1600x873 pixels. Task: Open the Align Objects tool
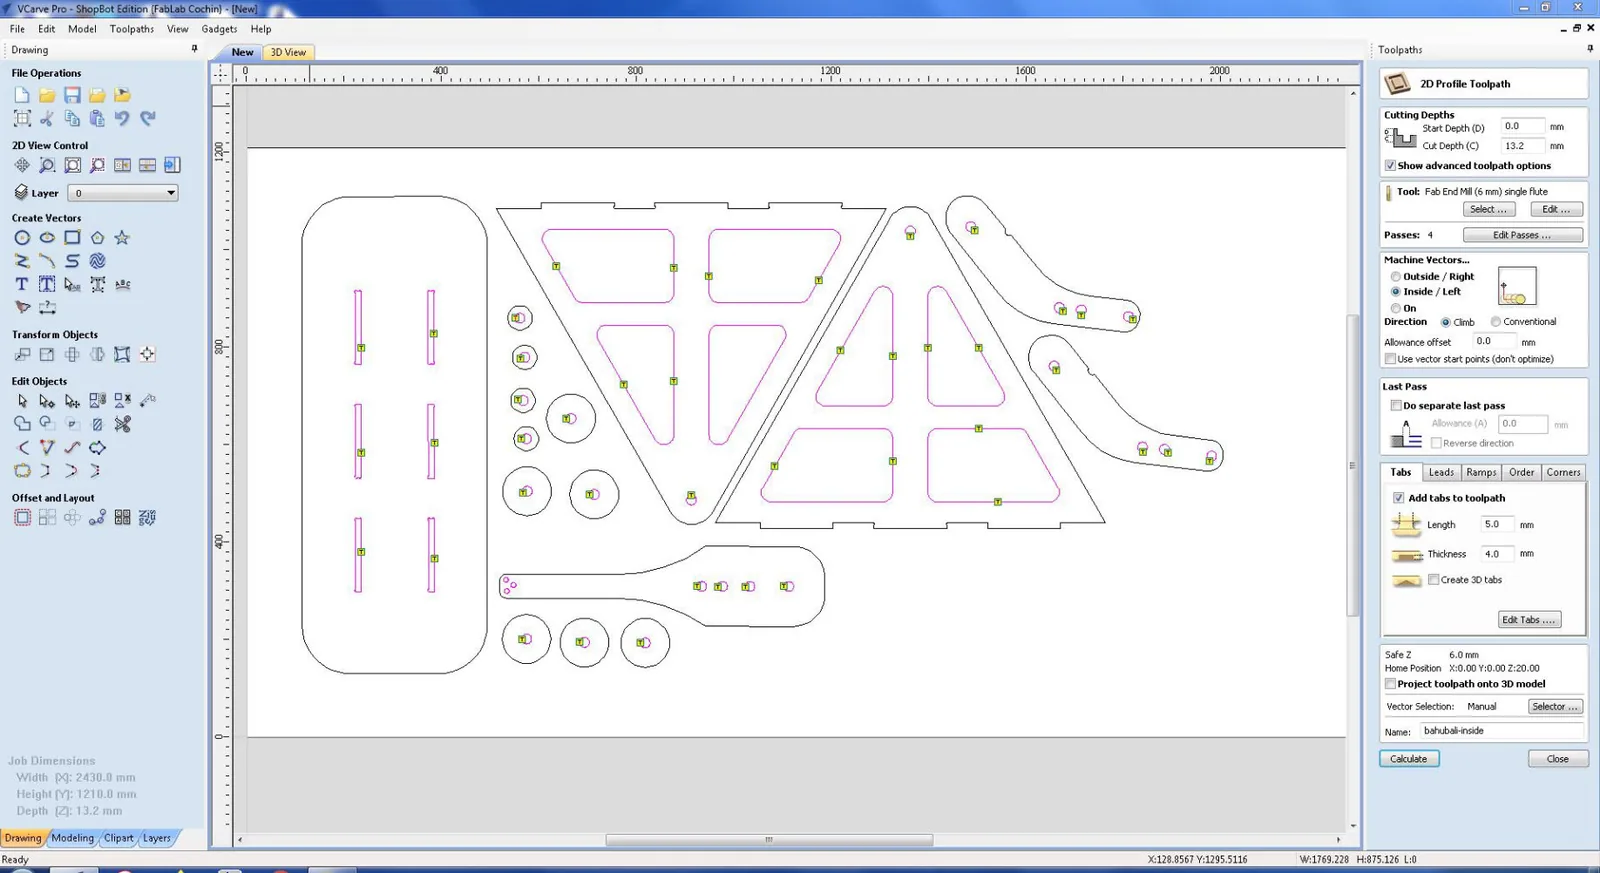[147, 354]
